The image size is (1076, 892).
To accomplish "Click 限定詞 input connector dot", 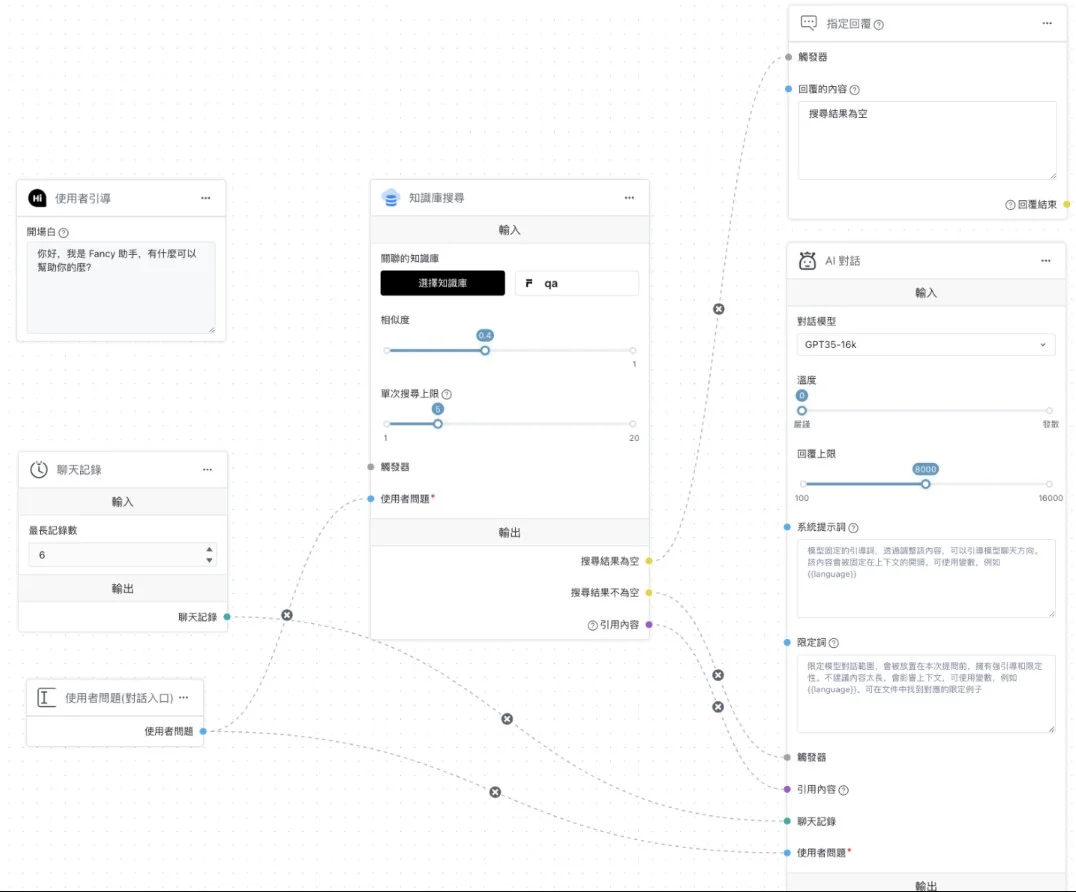I will (787, 642).
